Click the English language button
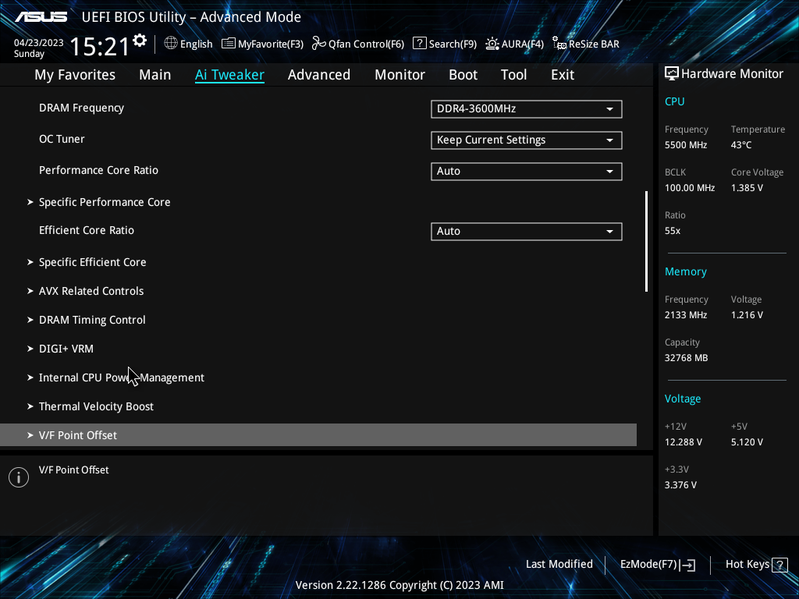 point(196,44)
